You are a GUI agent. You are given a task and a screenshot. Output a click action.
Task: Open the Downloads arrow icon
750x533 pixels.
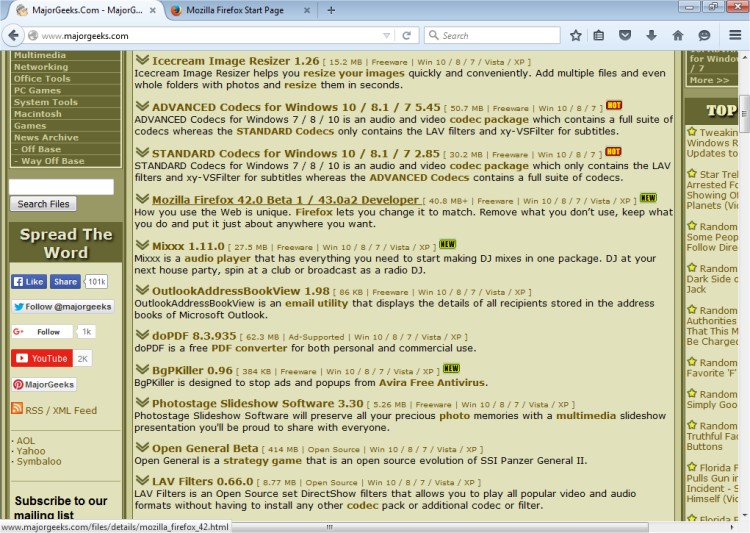tap(651, 35)
